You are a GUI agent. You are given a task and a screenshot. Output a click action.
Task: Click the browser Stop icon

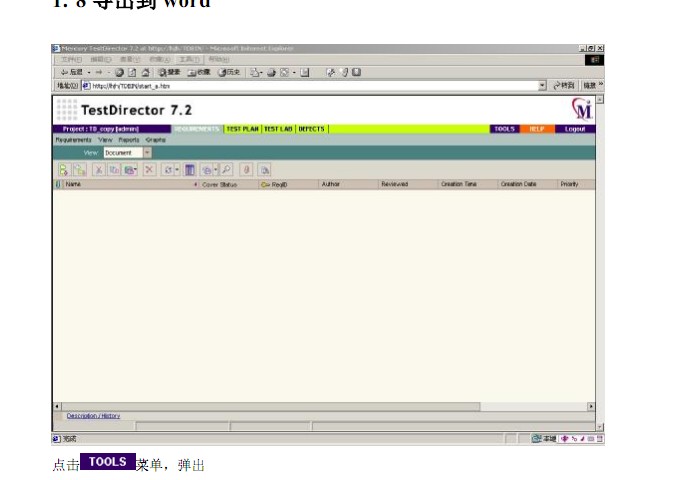119,72
